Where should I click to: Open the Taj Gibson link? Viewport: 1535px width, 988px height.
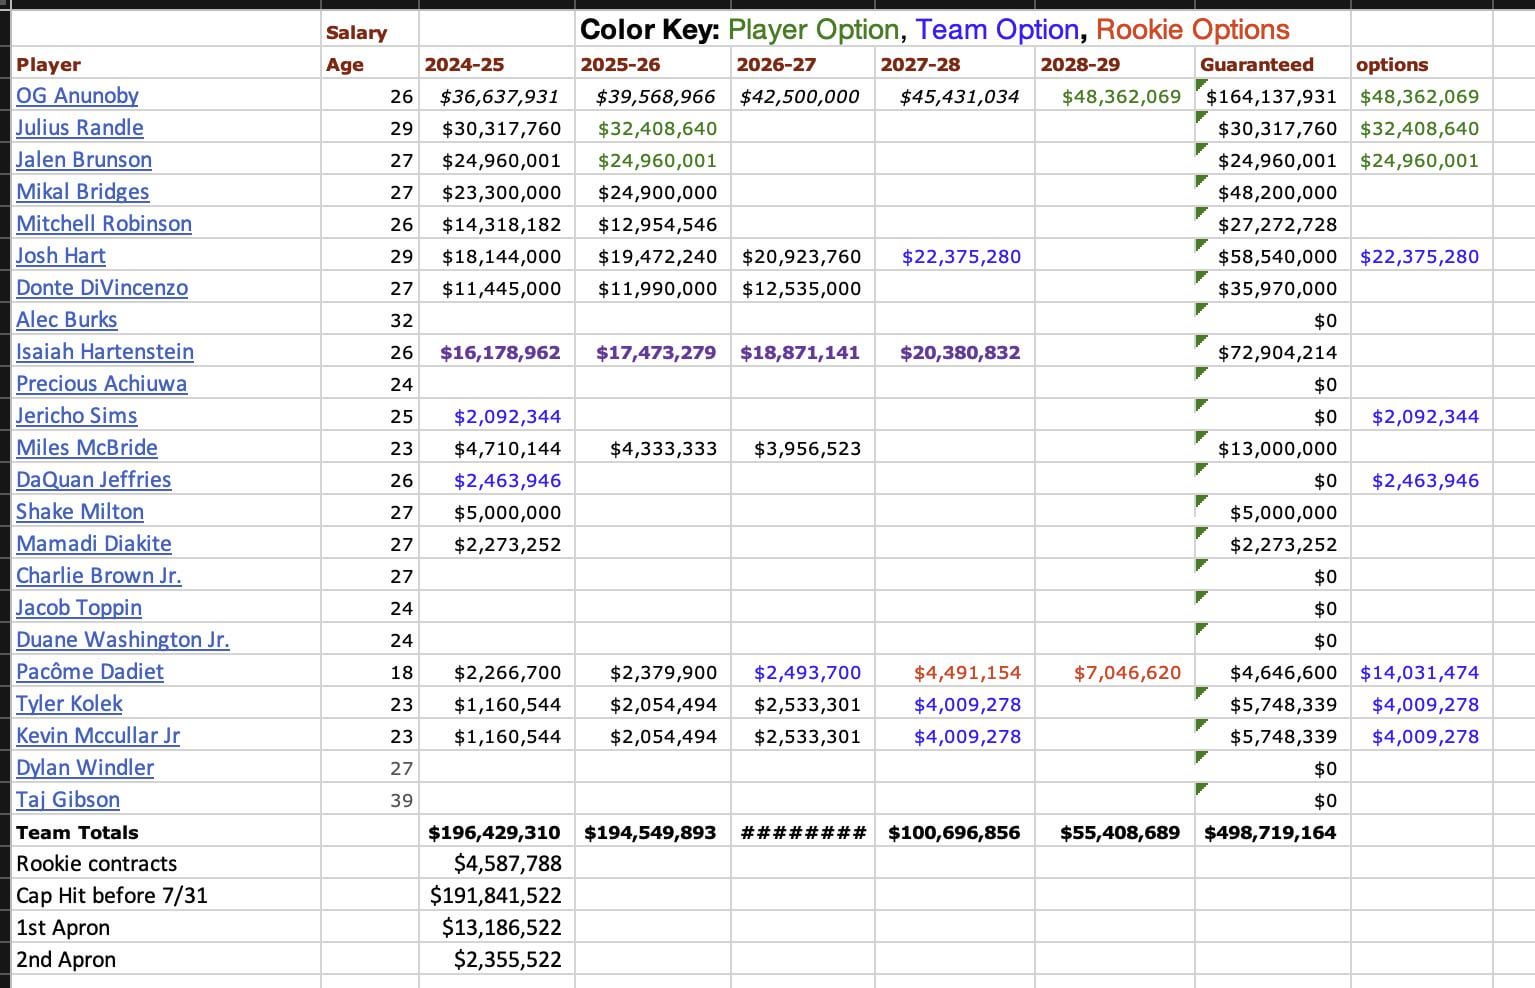coord(68,800)
